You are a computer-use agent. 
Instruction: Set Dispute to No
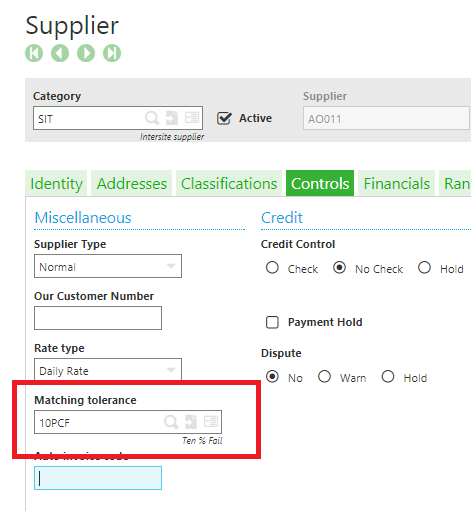(272, 377)
